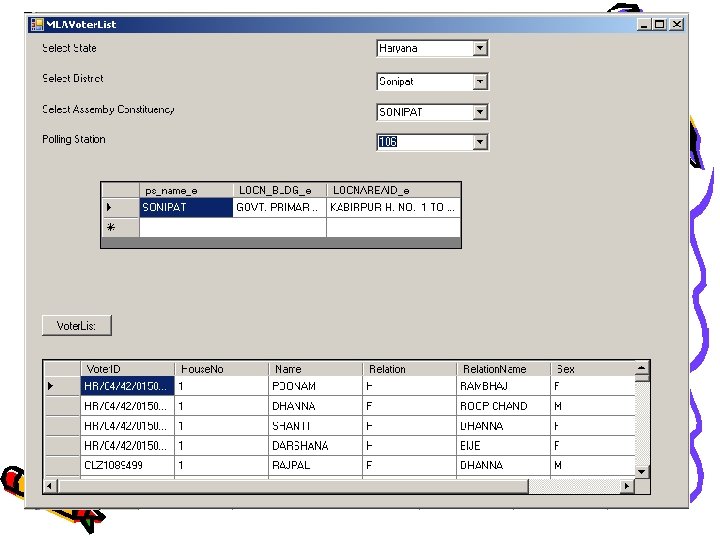Click voter grid vertical scrollbar down arrow
Screen dimensions: 720x540
[x=642, y=472]
